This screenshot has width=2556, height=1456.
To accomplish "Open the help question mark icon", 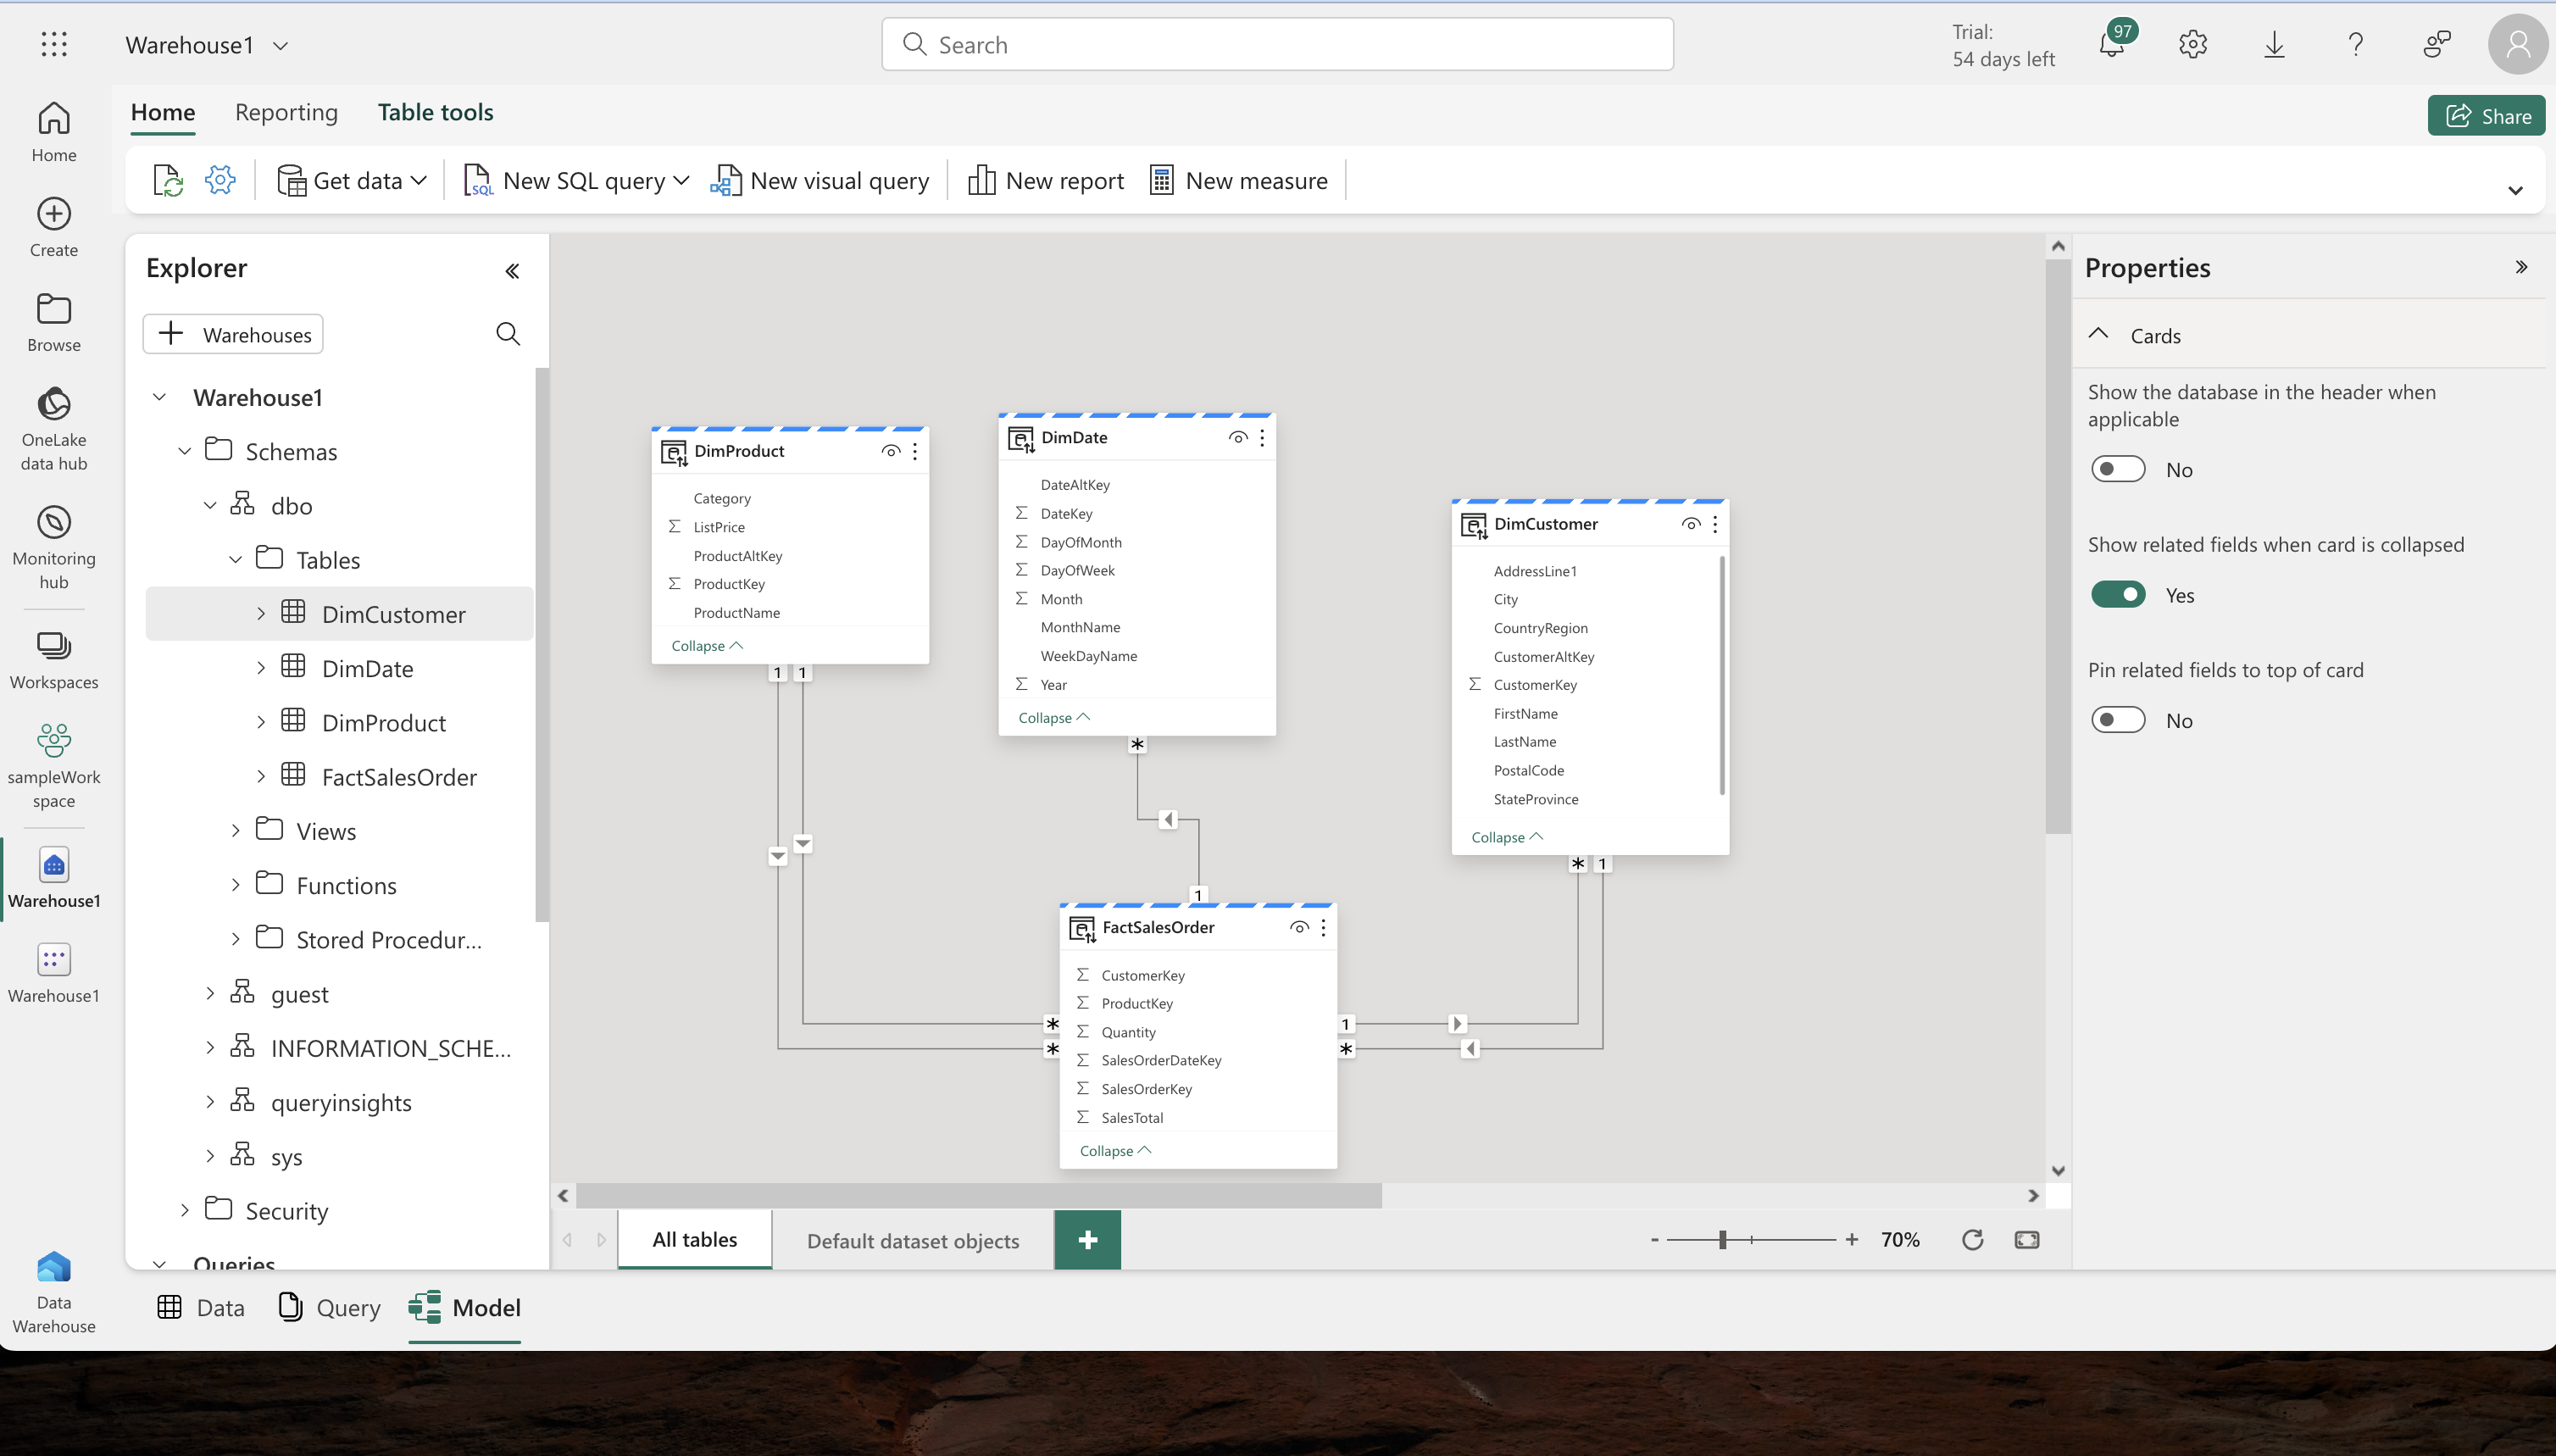I will tap(2355, 44).
